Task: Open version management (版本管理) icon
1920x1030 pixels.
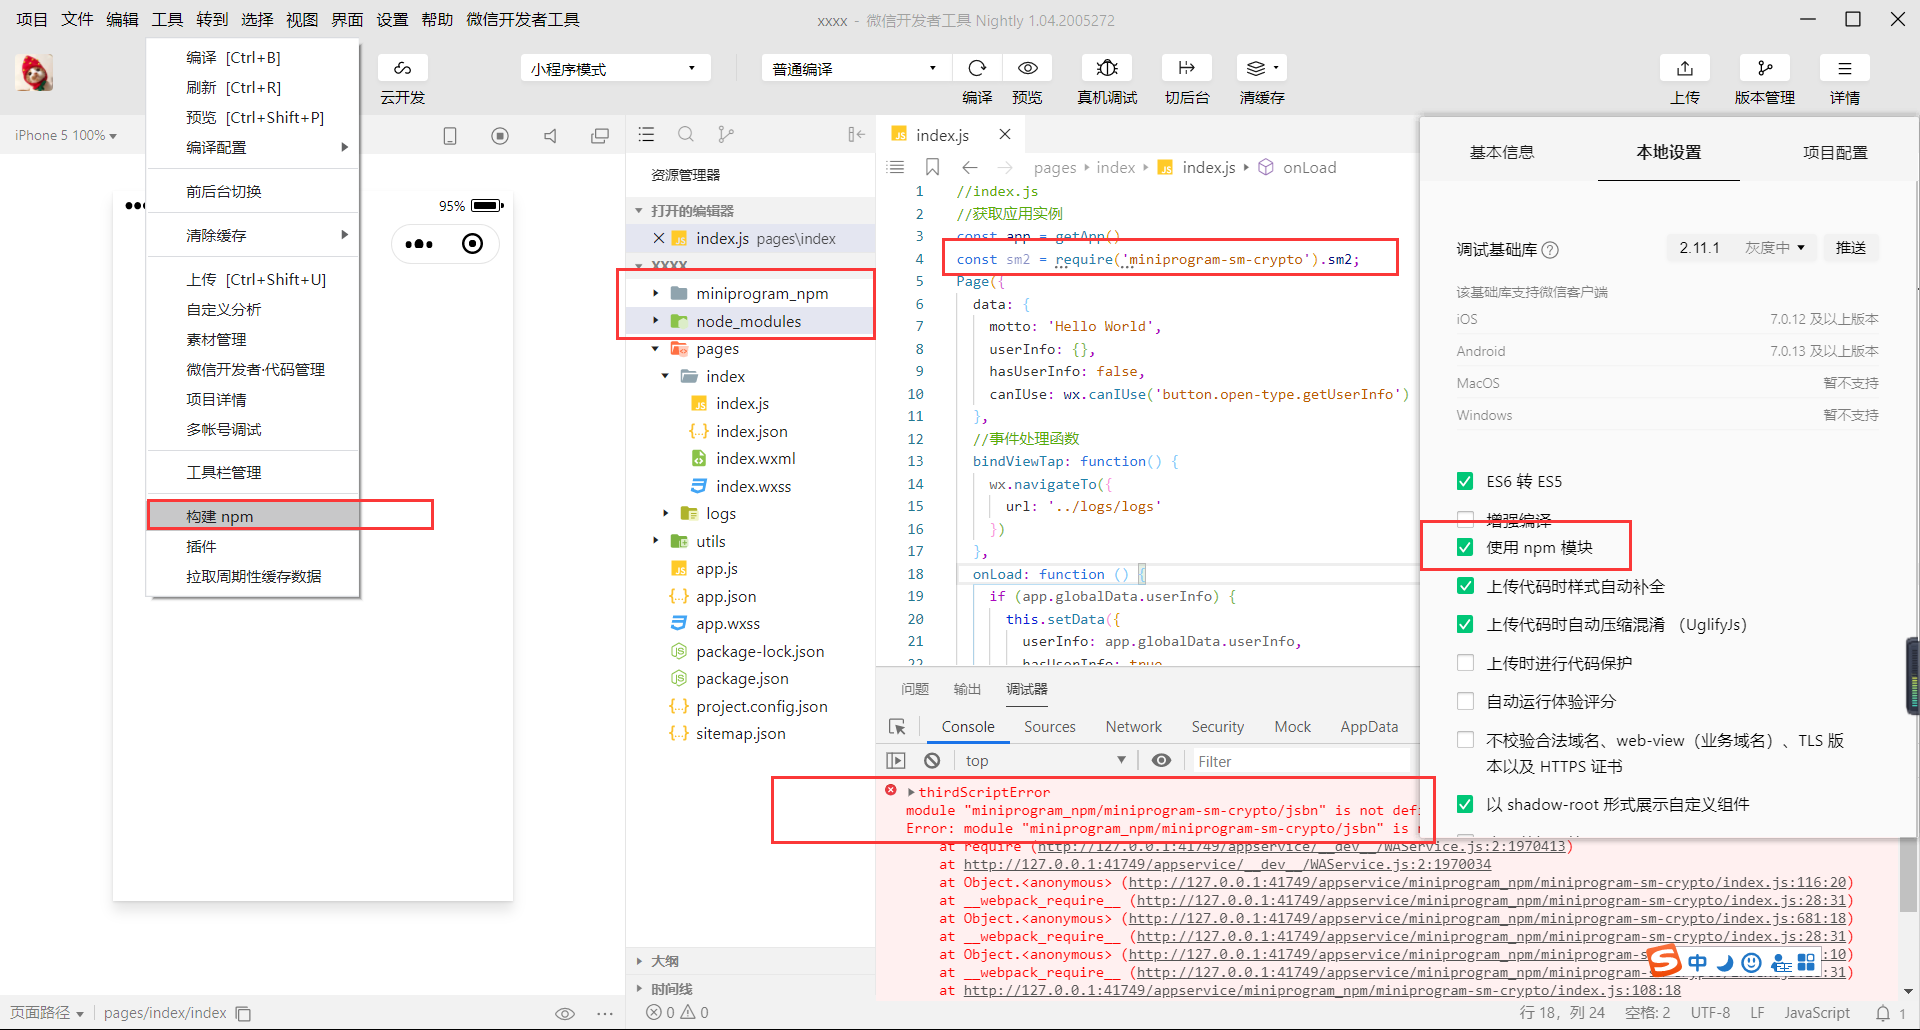Action: tap(1765, 68)
